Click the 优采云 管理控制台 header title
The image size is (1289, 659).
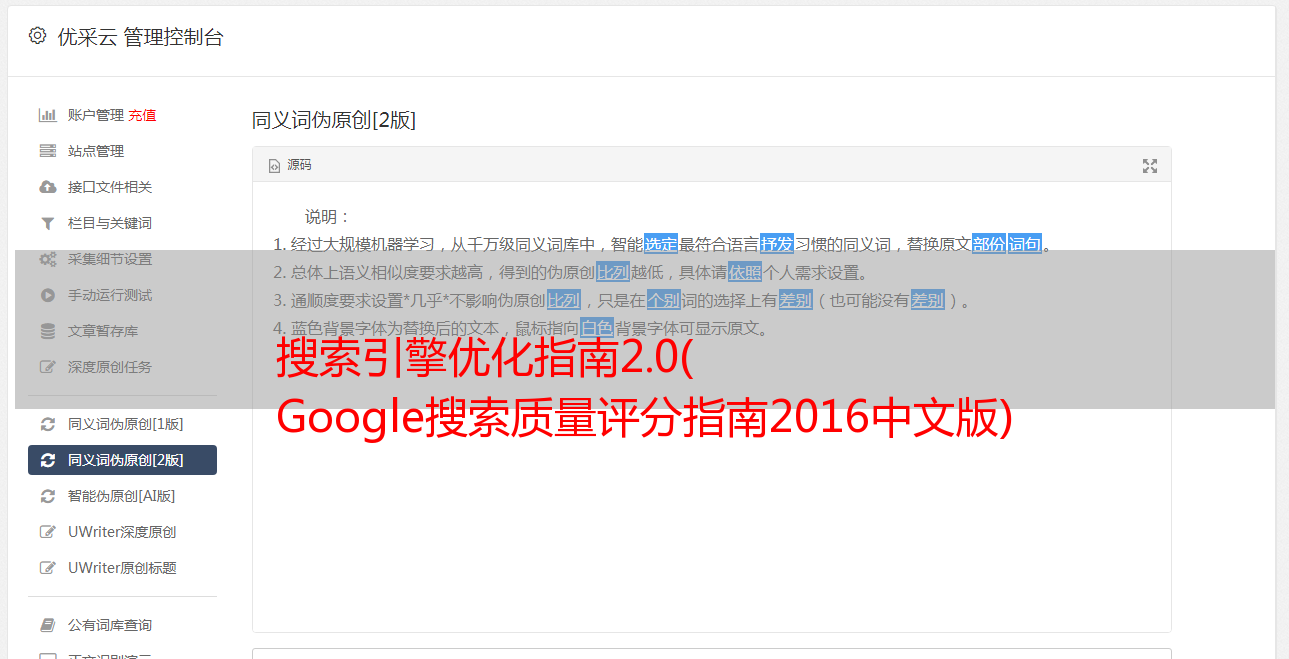tap(140, 37)
